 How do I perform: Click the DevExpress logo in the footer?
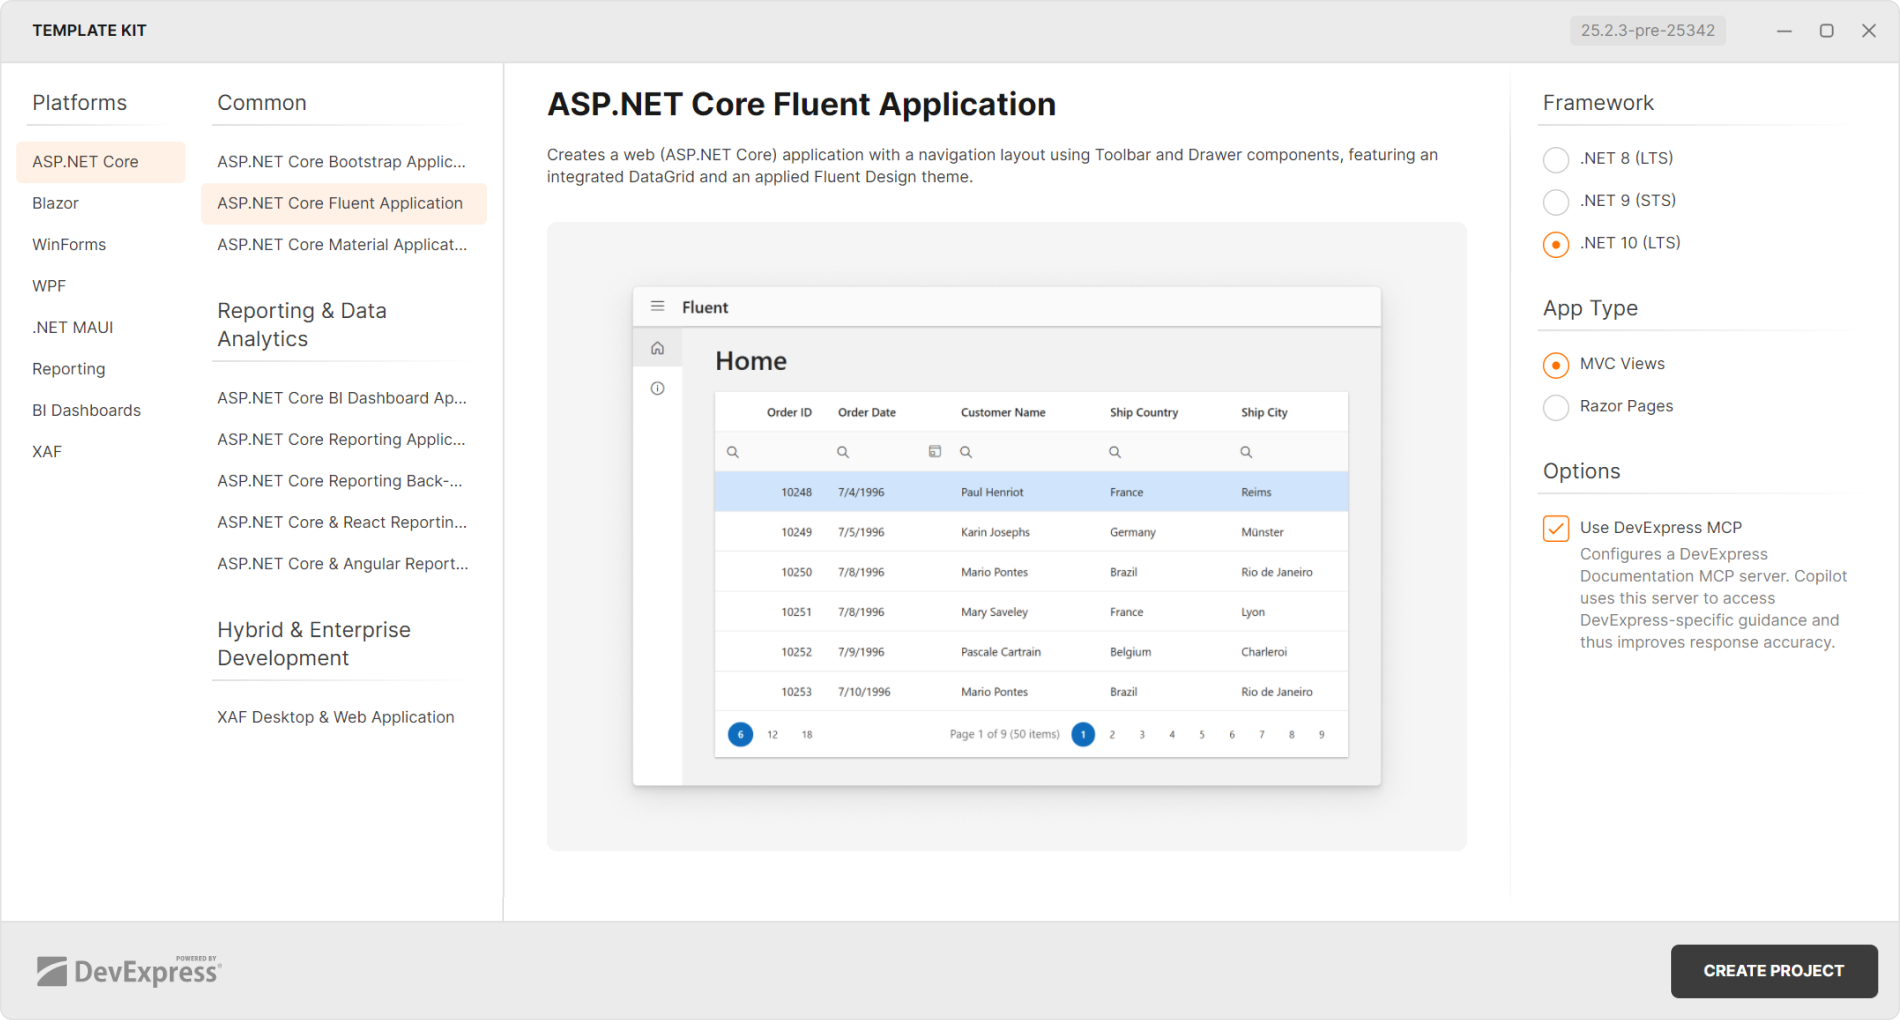tap(129, 970)
